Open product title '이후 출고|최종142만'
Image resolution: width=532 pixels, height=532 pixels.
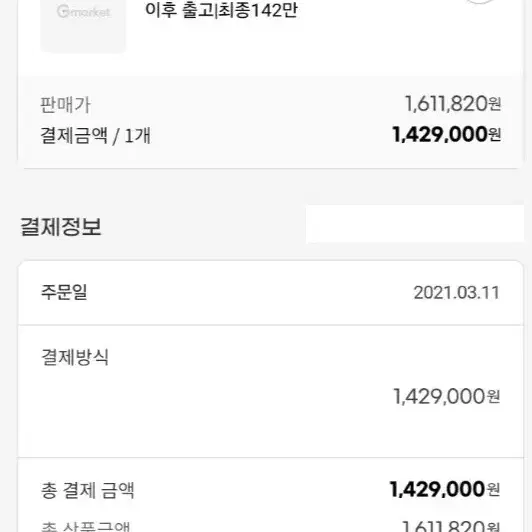click(221, 10)
